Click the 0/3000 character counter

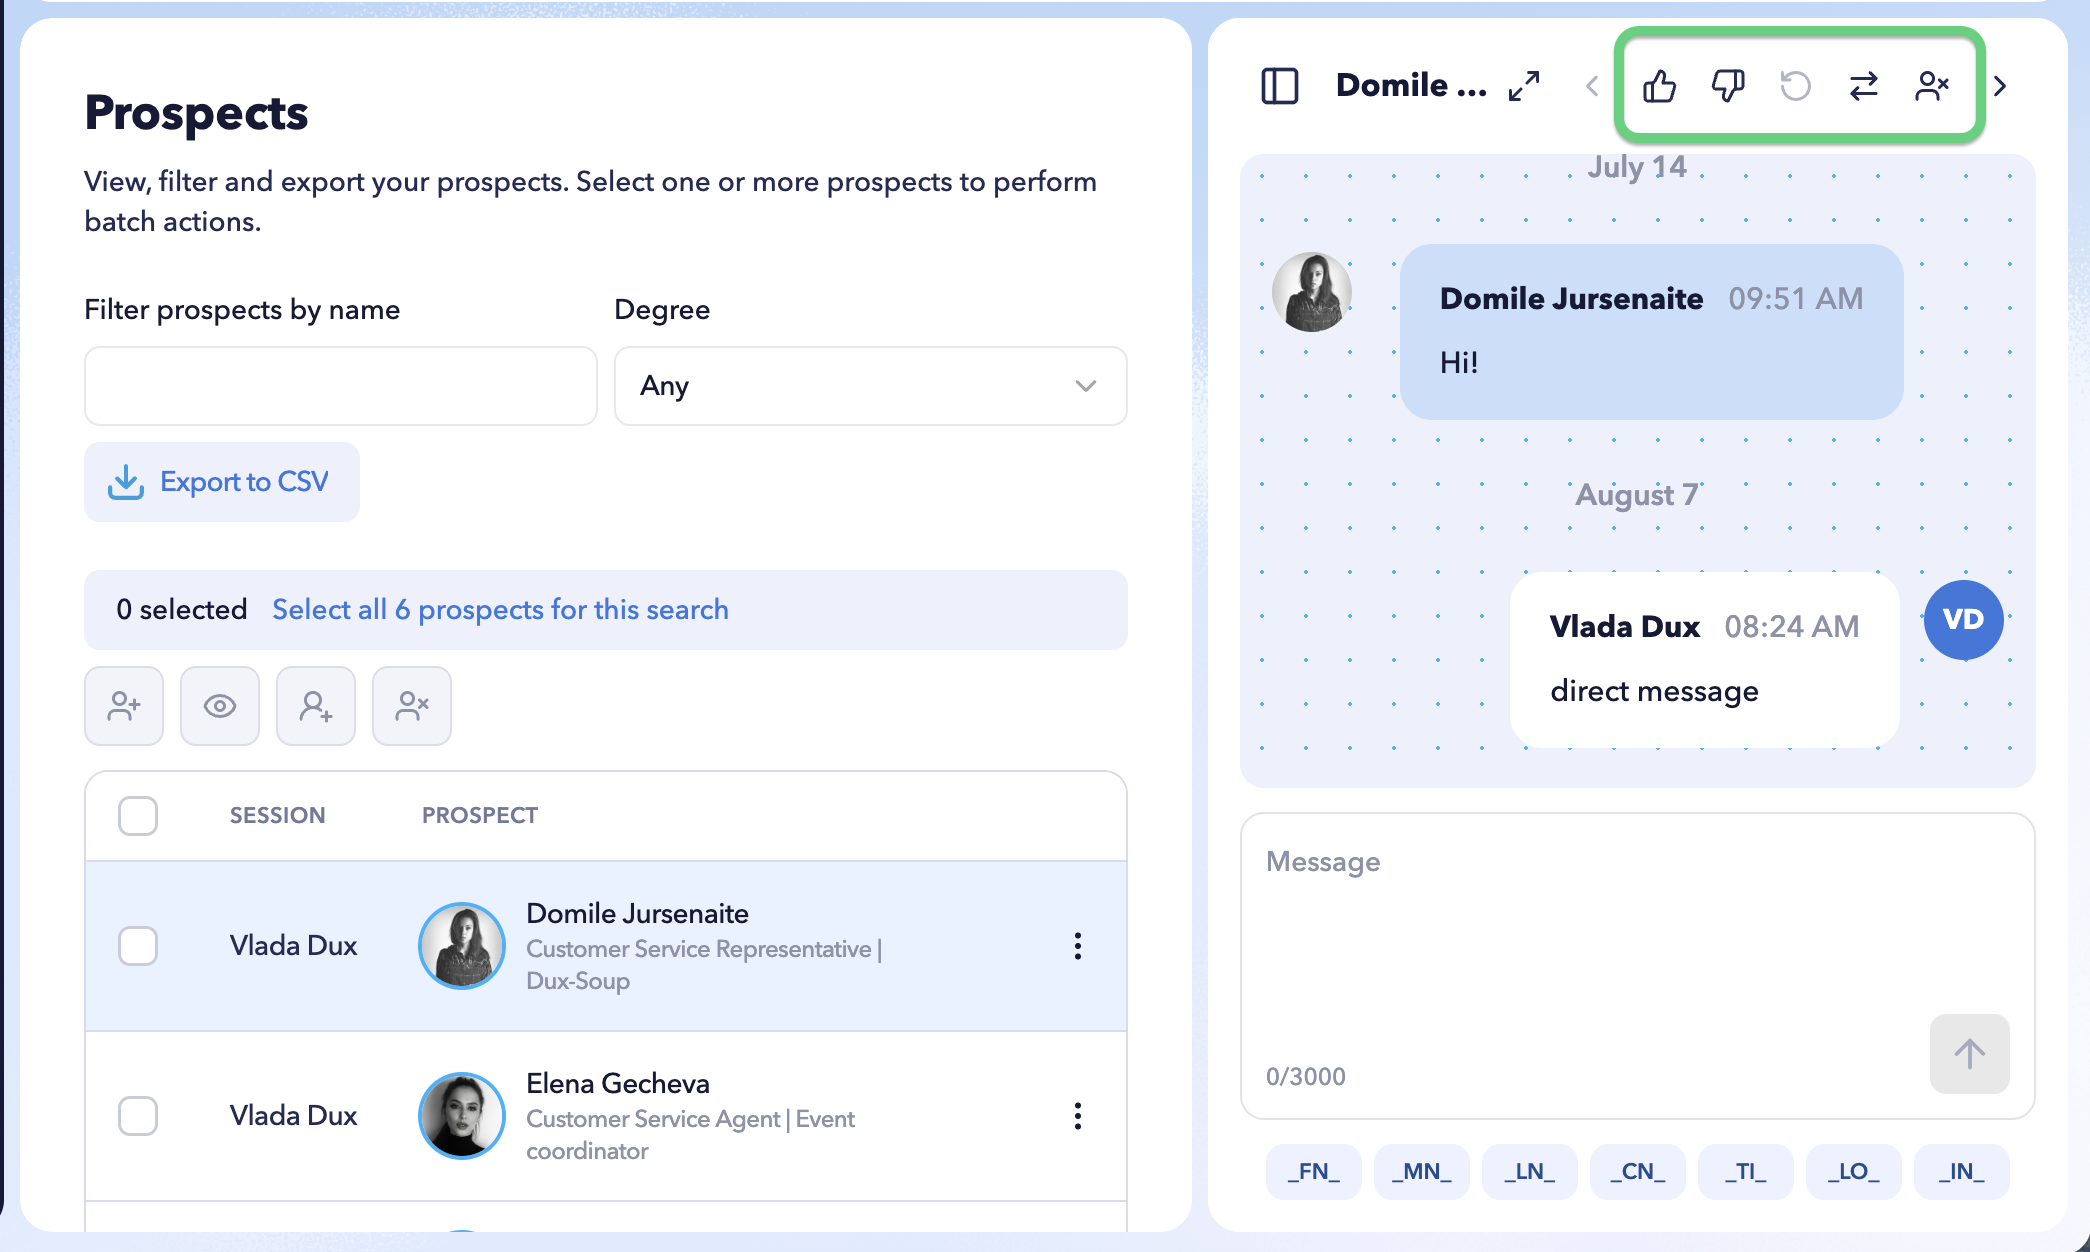click(1306, 1077)
